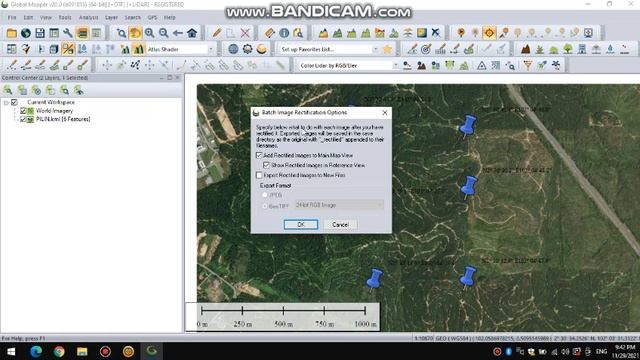Open the File menu
This screenshot has height=360, width=640.
coord(12,18)
